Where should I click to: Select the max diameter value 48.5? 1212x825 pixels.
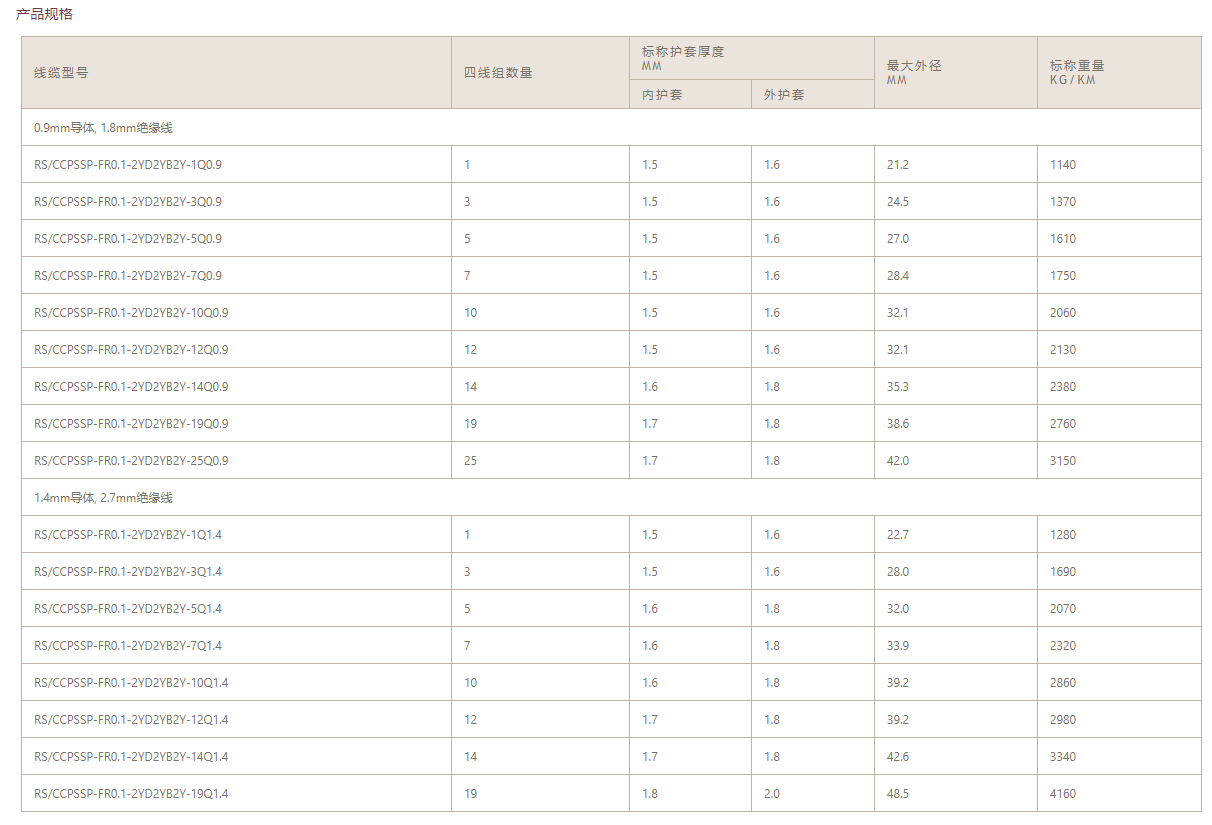point(898,794)
